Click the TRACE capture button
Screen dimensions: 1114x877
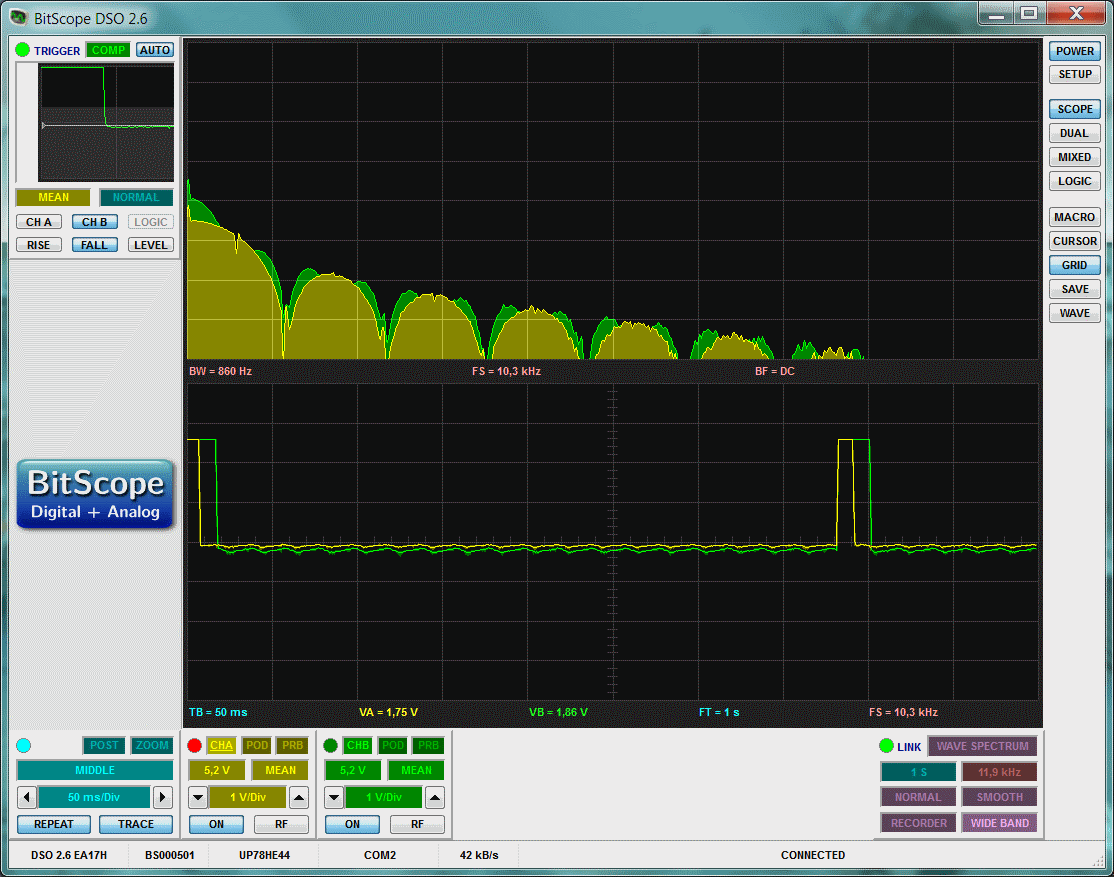[136, 824]
